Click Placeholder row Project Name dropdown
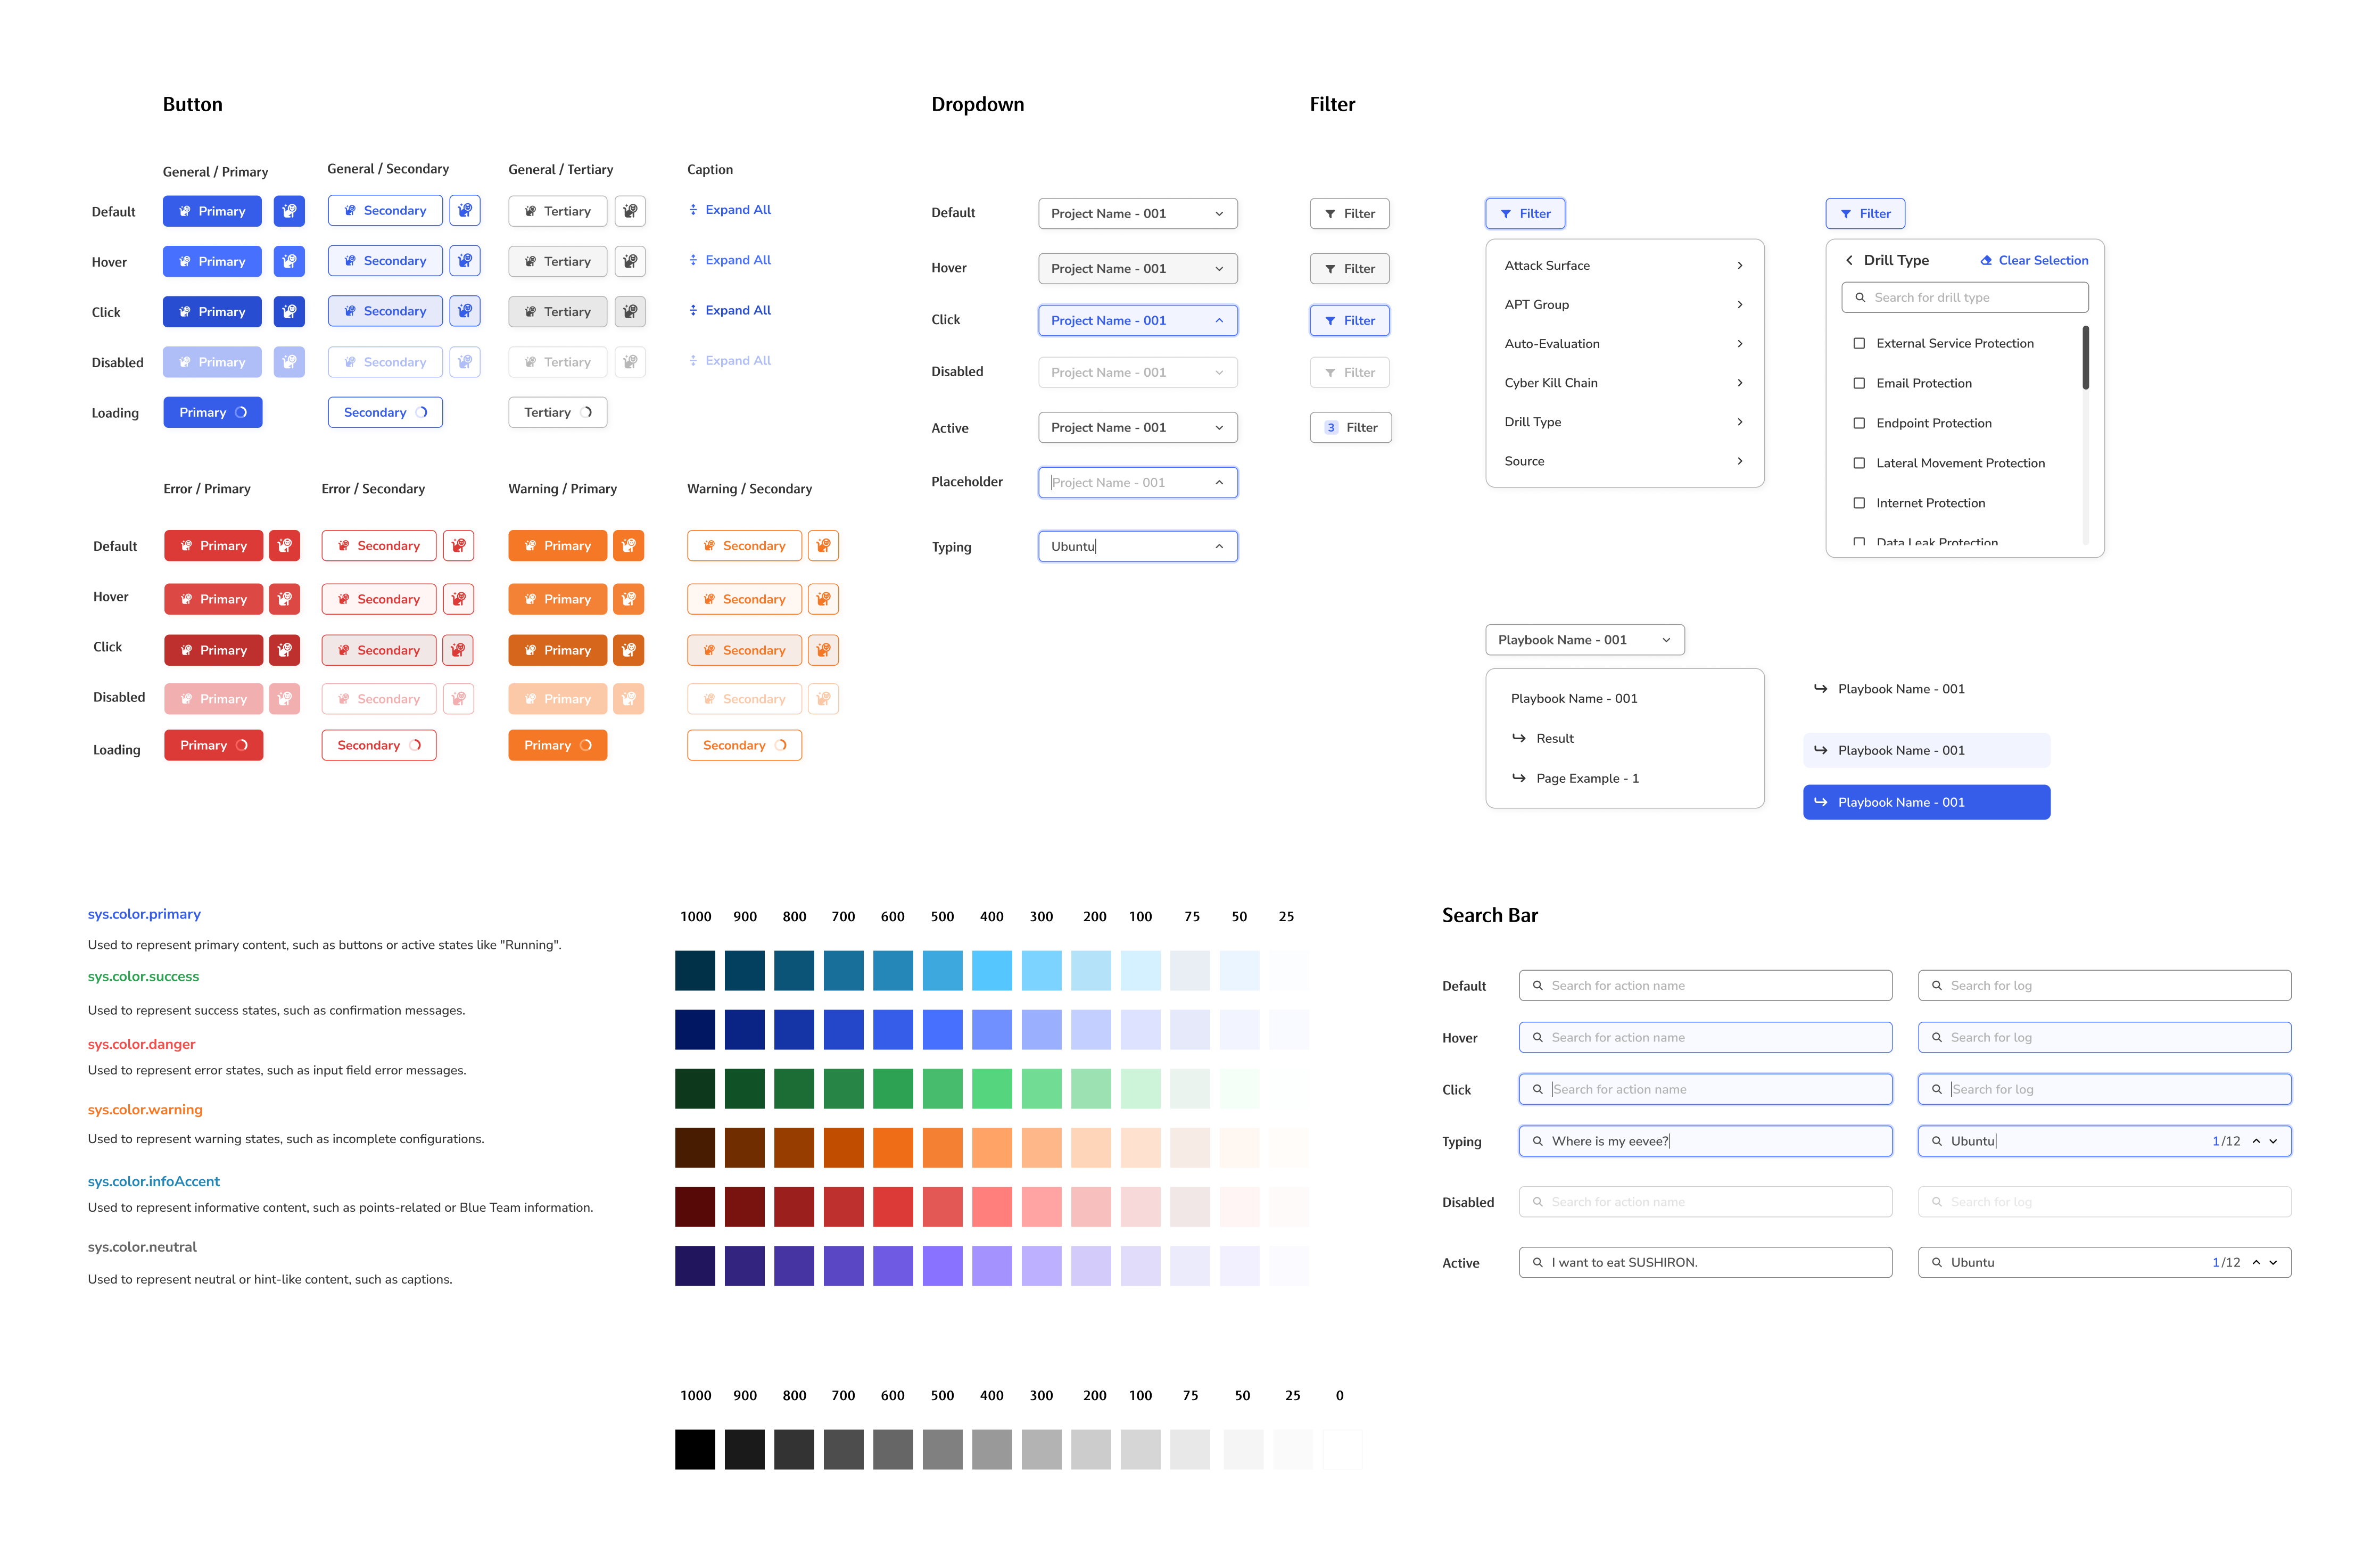Screen dimensions: 2380x1564 (x=1138, y=482)
